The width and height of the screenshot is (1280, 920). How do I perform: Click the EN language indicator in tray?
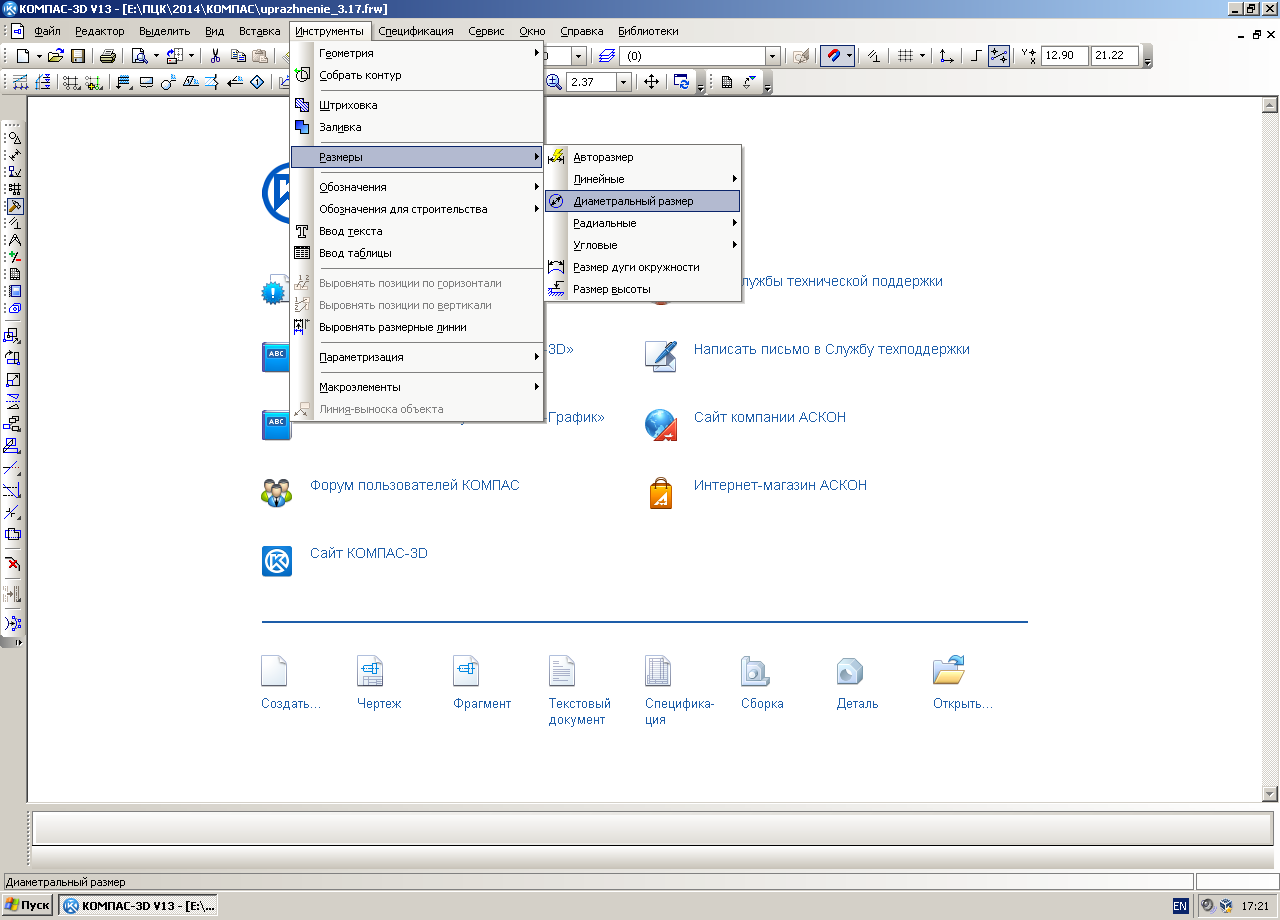[x=1180, y=905]
